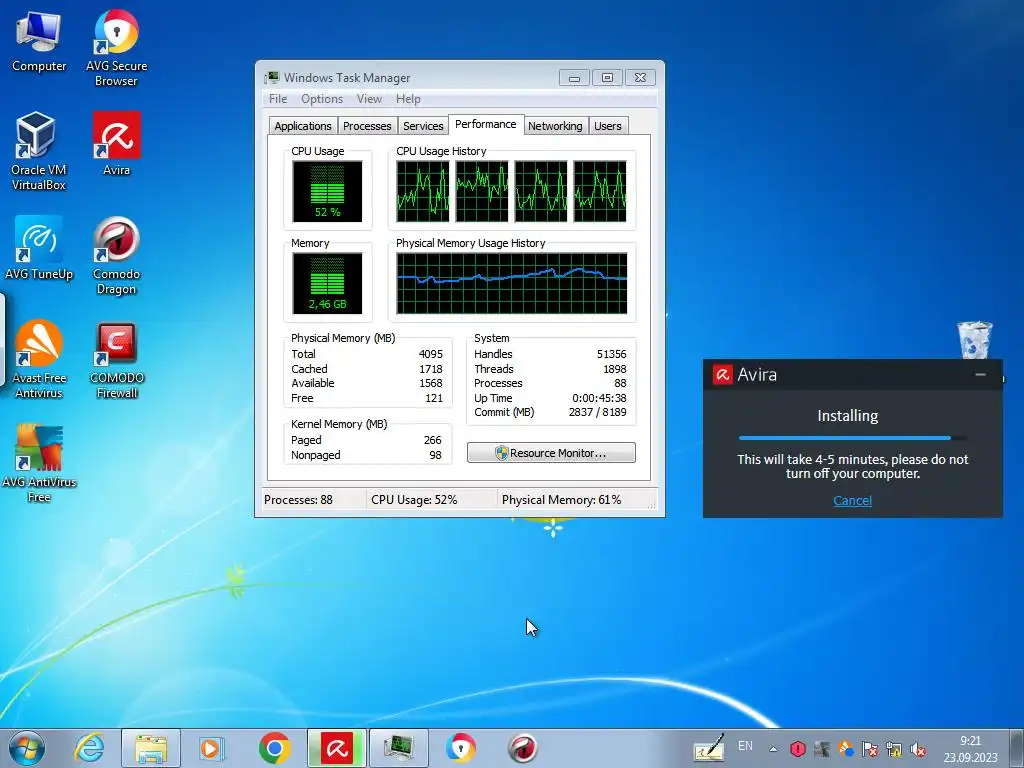1024x768 pixels.
Task: Launch AVG Secure Browser from desktop
Action: (116, 47)
